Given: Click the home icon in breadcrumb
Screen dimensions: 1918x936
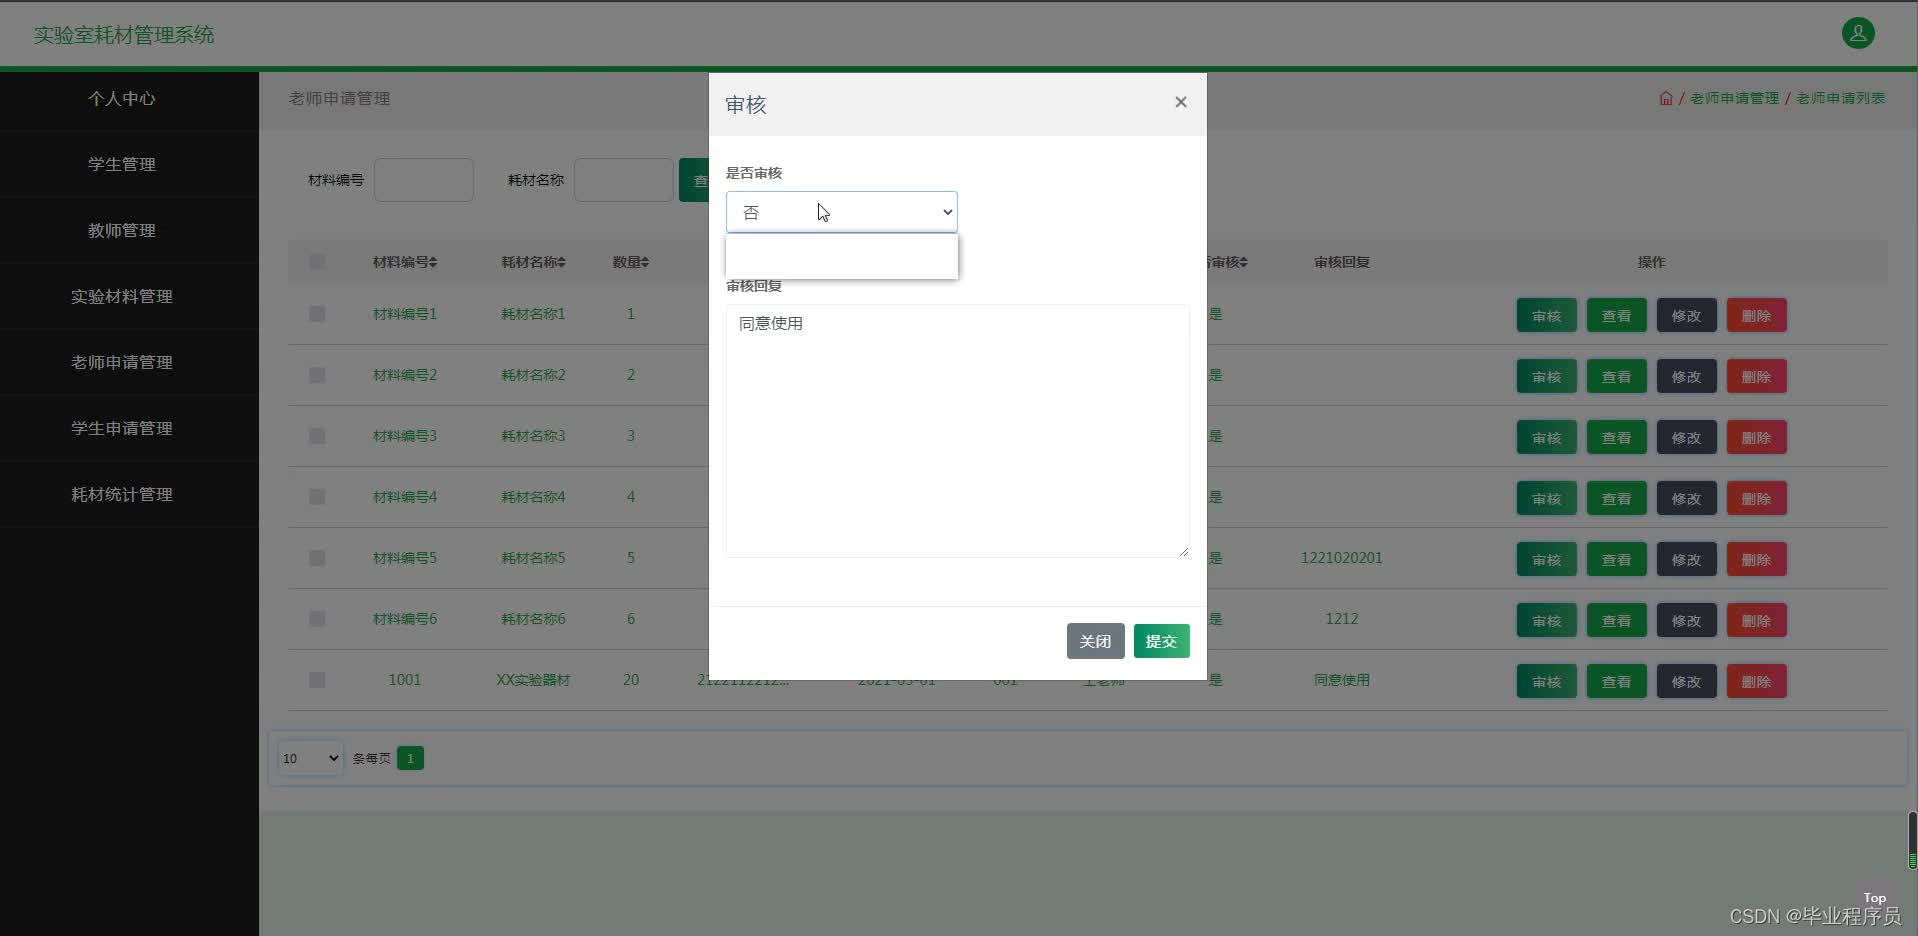Looking at the screenshot, I should (1666, 98).
